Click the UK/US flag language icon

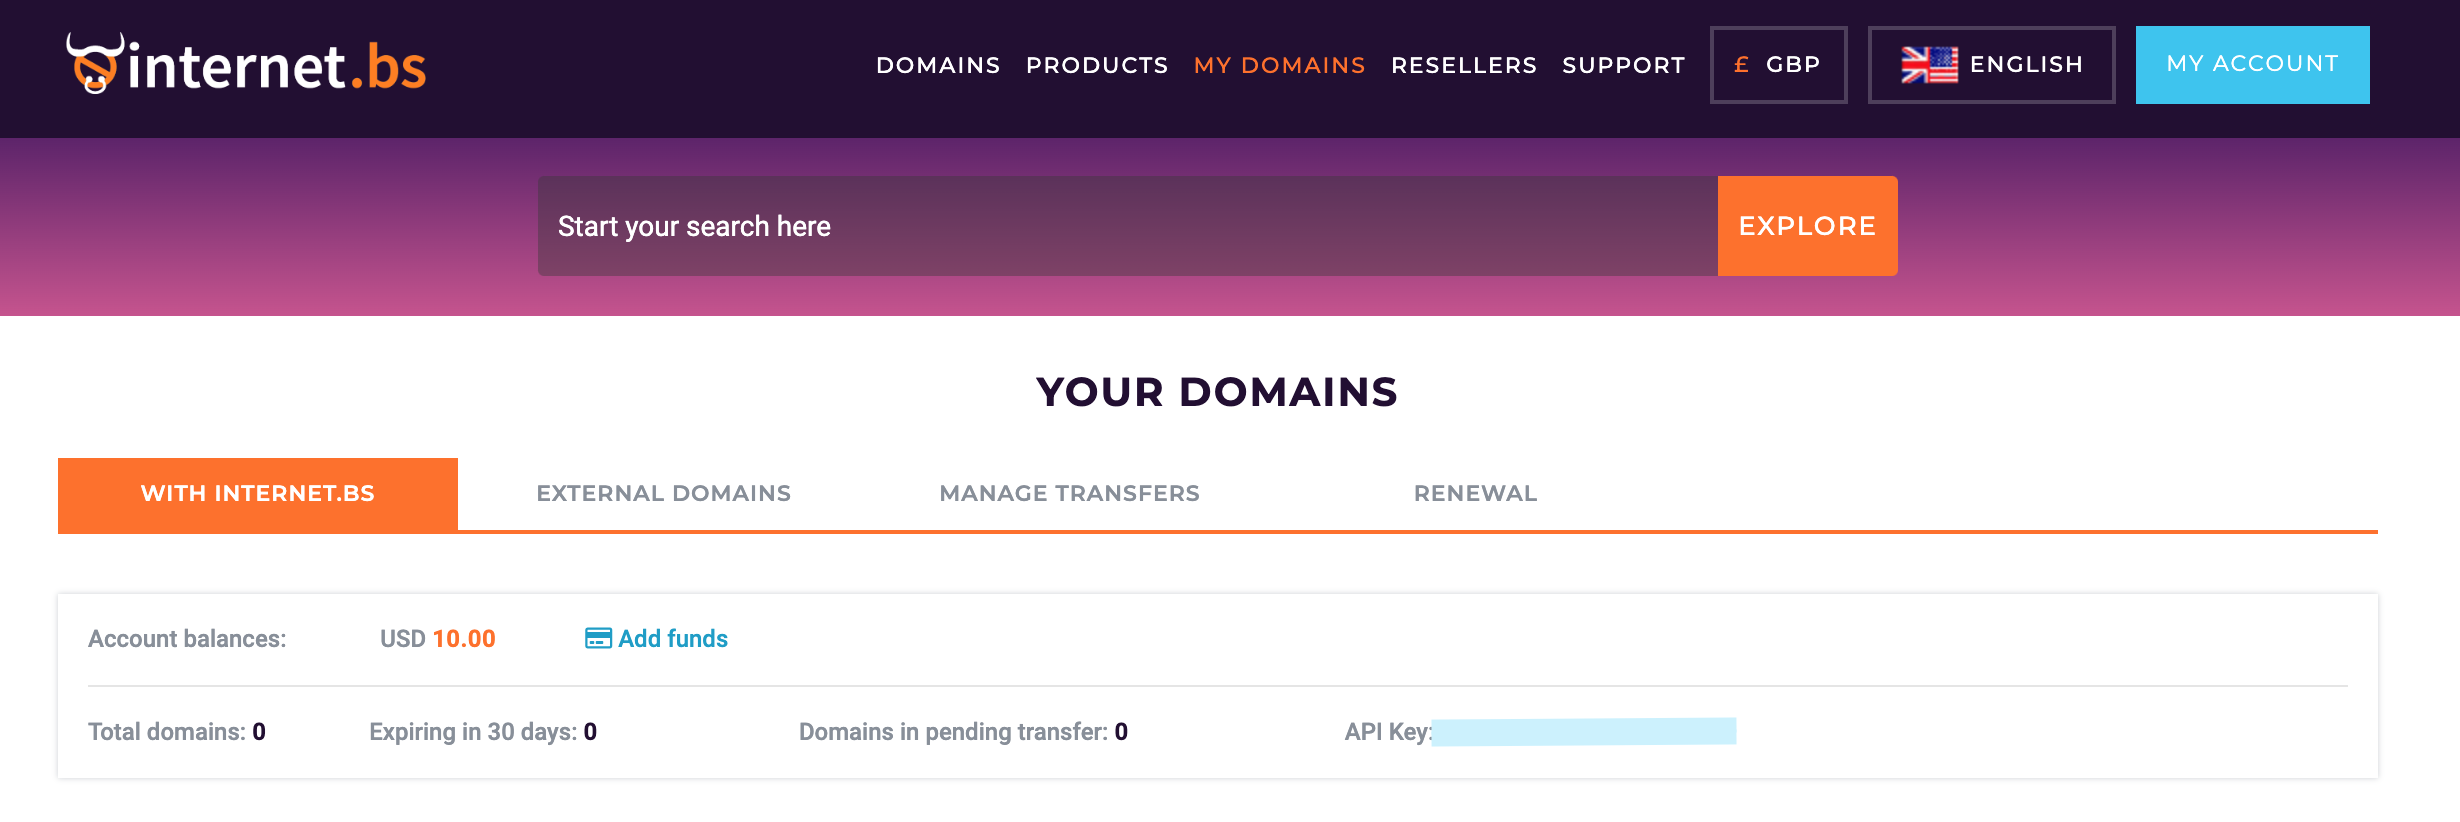[x=1929, y=65]
